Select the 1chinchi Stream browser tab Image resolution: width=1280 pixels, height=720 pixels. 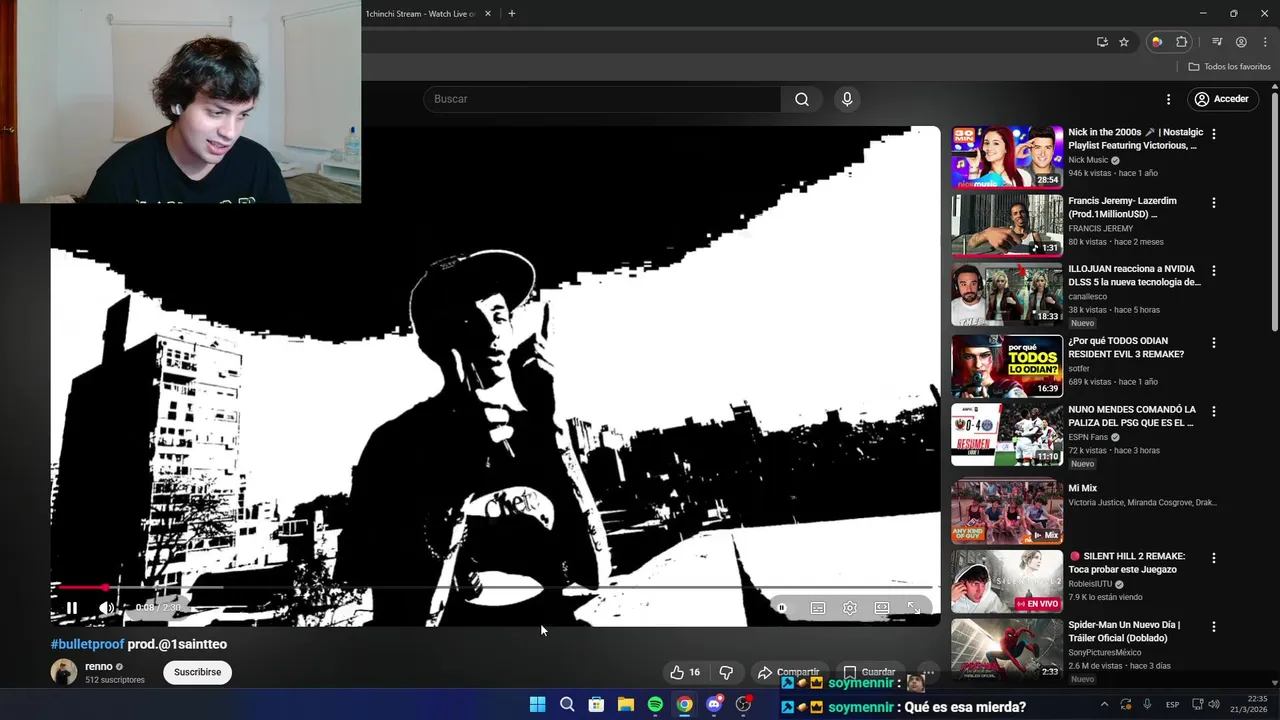[x=420, y=14]
